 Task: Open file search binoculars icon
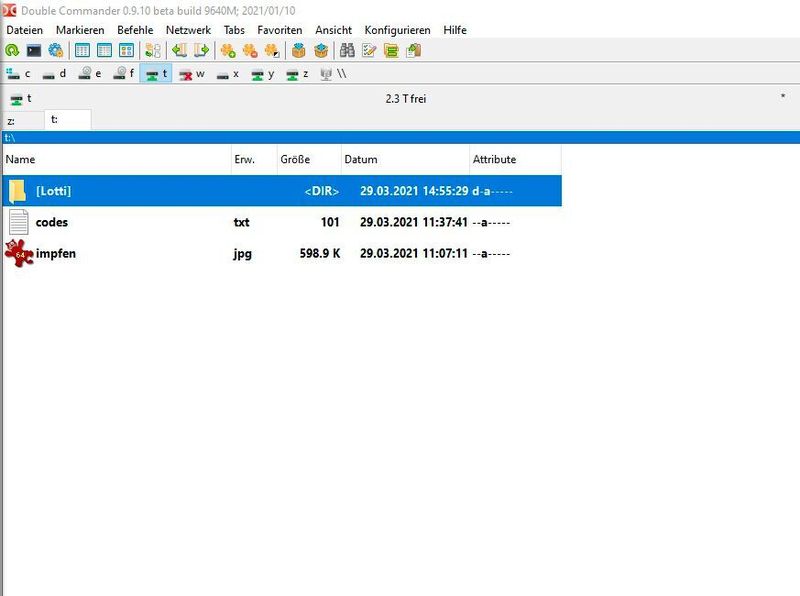[347, 51]
